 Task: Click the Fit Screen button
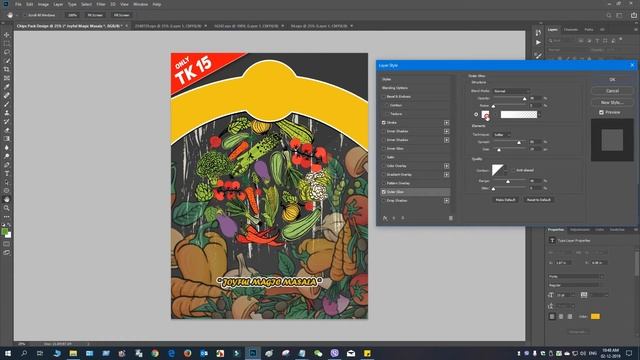coord(95,15)
